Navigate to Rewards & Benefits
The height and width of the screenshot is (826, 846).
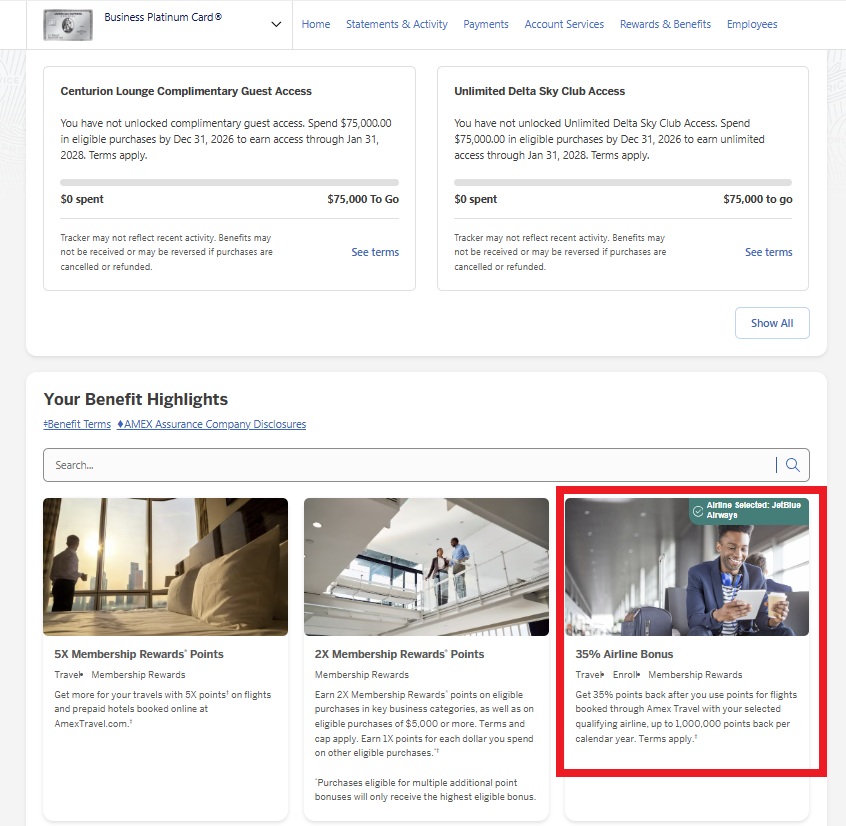(665, 24)
